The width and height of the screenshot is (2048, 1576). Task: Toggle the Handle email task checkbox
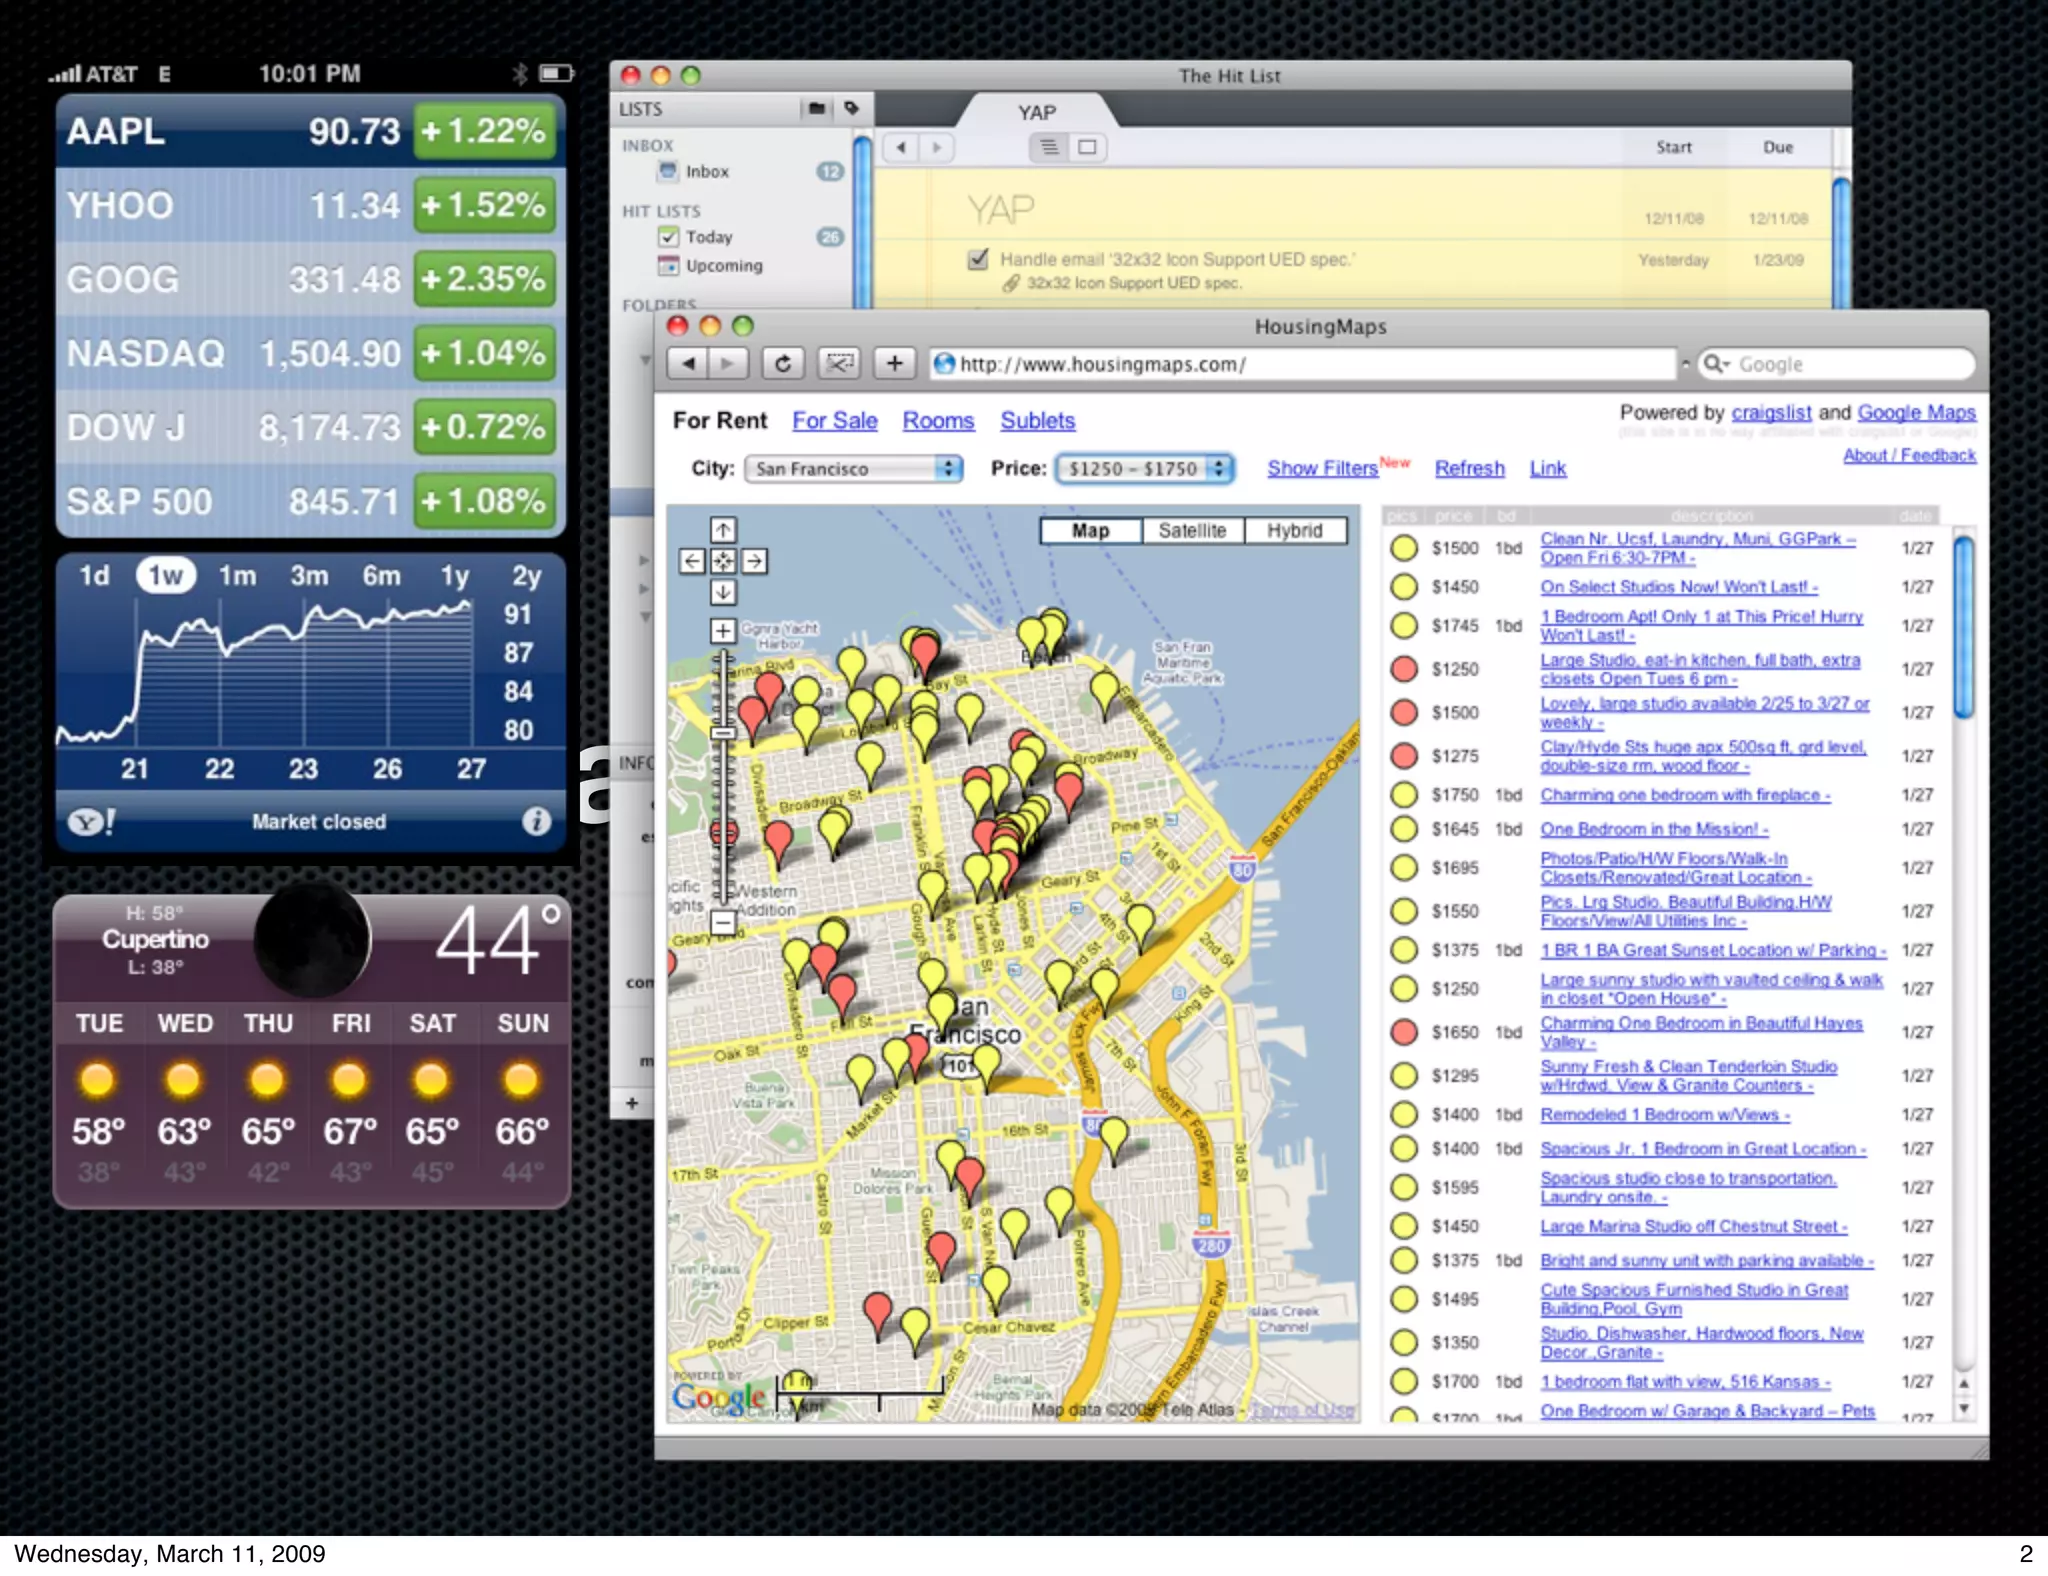(978, 259)
